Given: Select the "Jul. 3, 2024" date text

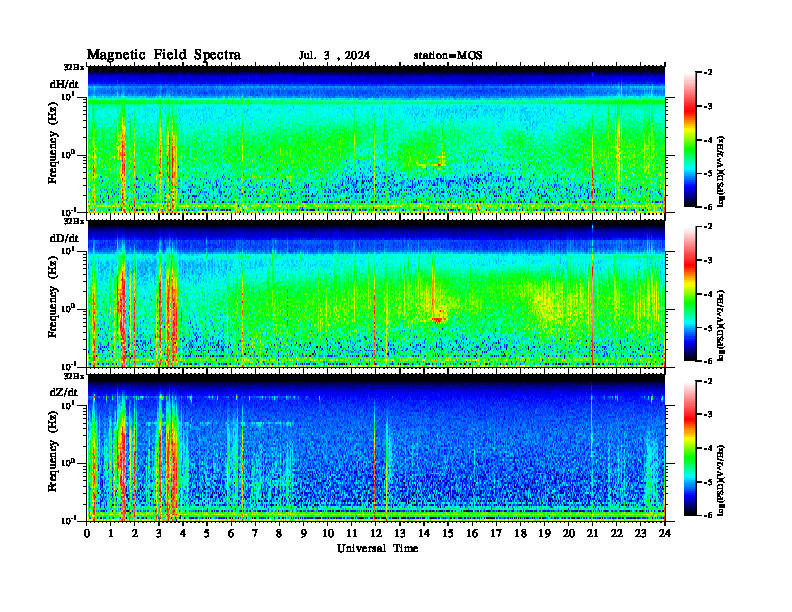Looking at the screenshot, I should [334, 56].
